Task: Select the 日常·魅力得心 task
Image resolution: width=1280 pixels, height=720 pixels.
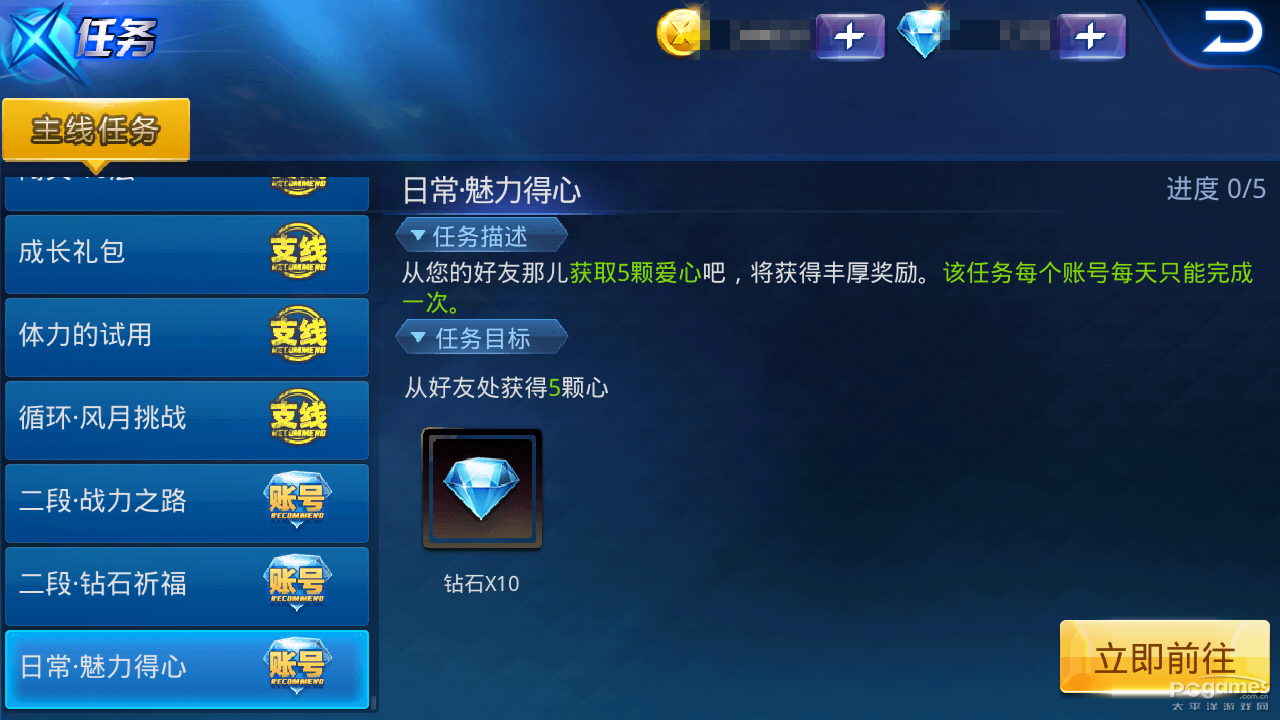Action: [x=187, y=668]
